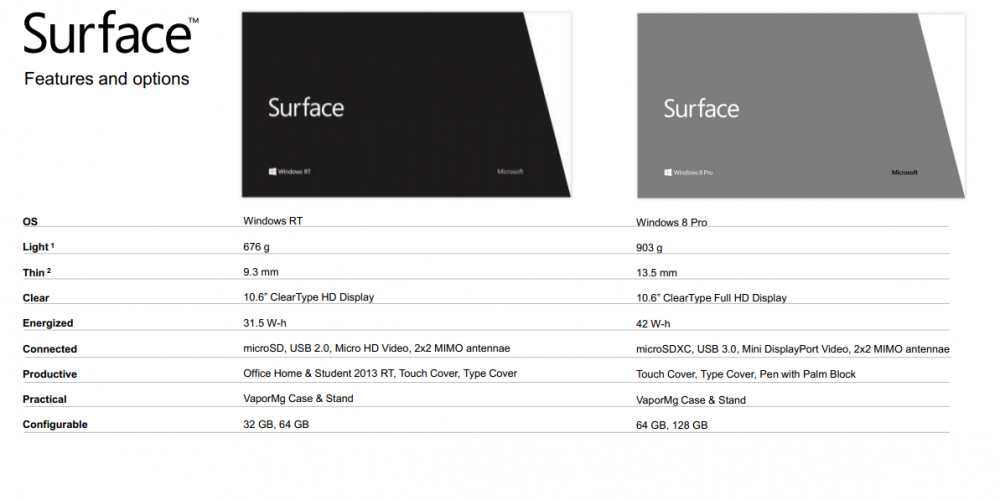Click the Microsoft label in the black thumbnail
Viewport: 1000px width, 500px height.
(x=510, y=172)
